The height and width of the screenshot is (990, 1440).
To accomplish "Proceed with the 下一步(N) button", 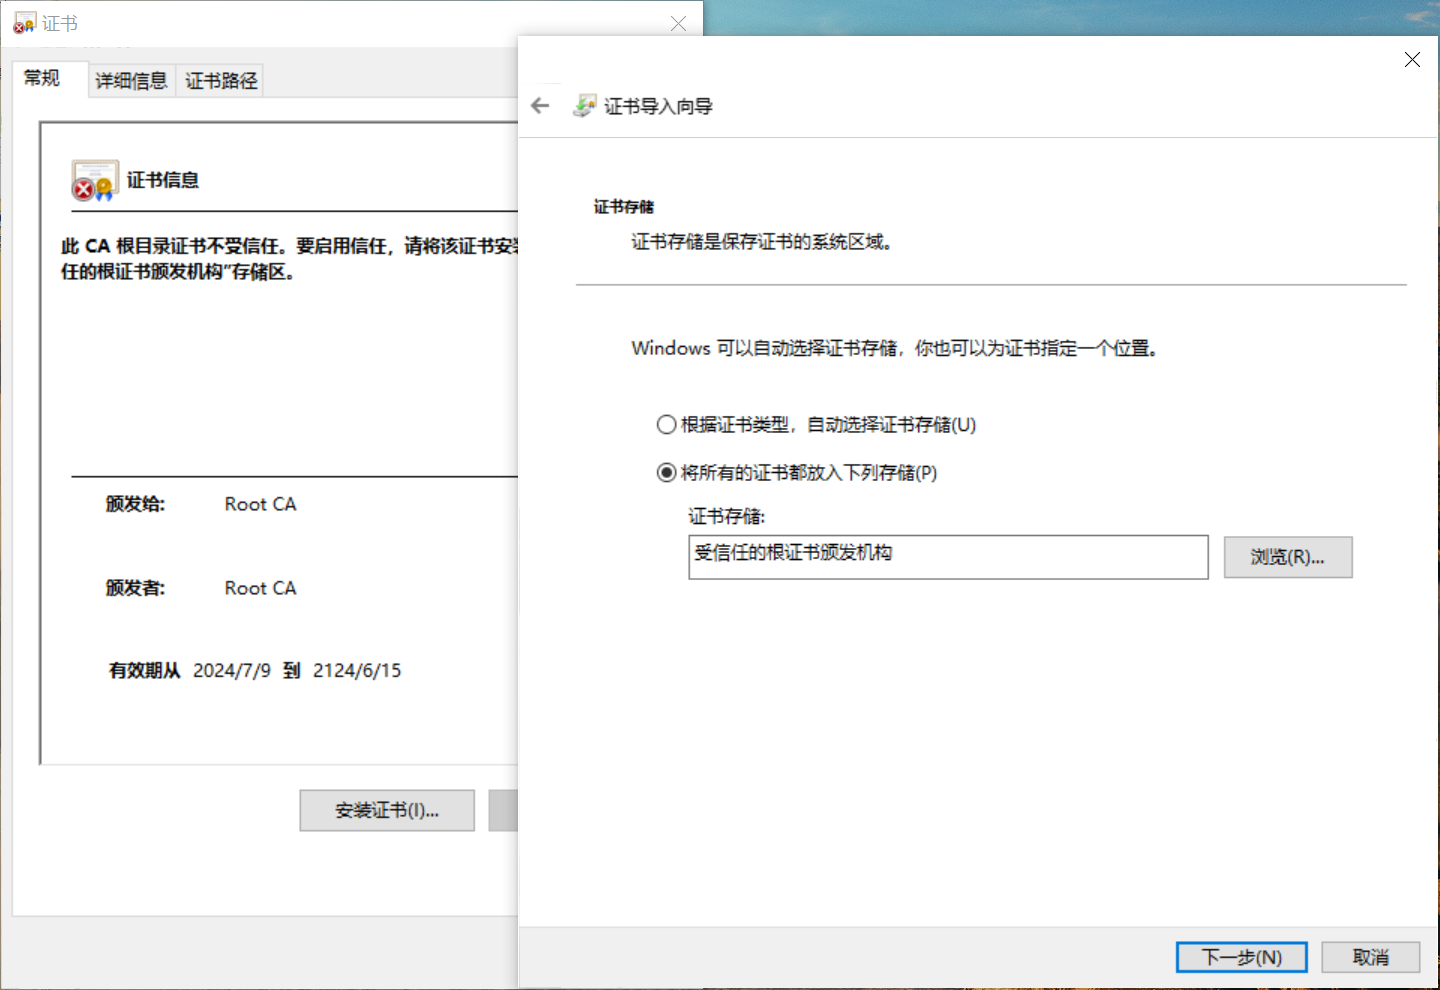I will (x=1241, y=957).
